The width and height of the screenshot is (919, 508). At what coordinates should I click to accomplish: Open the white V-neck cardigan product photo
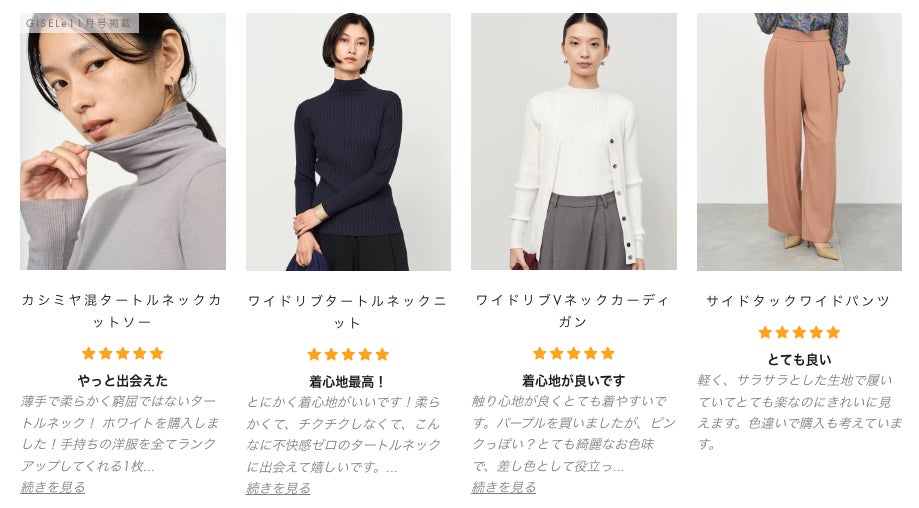click(574, 141)
